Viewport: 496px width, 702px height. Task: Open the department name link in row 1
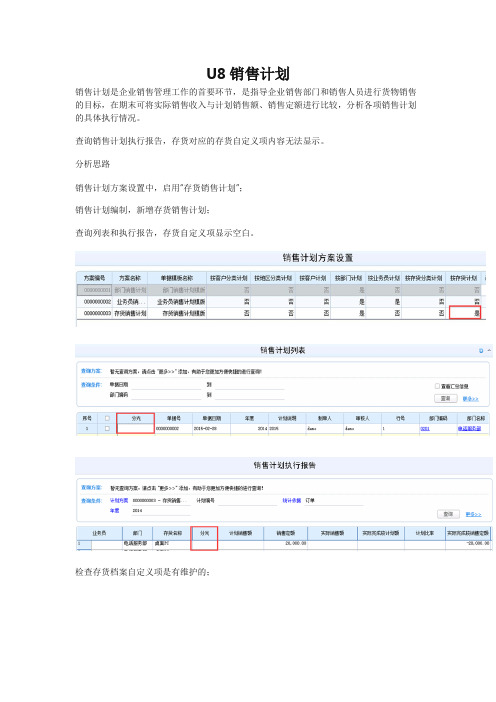click(x=469, y=428)
